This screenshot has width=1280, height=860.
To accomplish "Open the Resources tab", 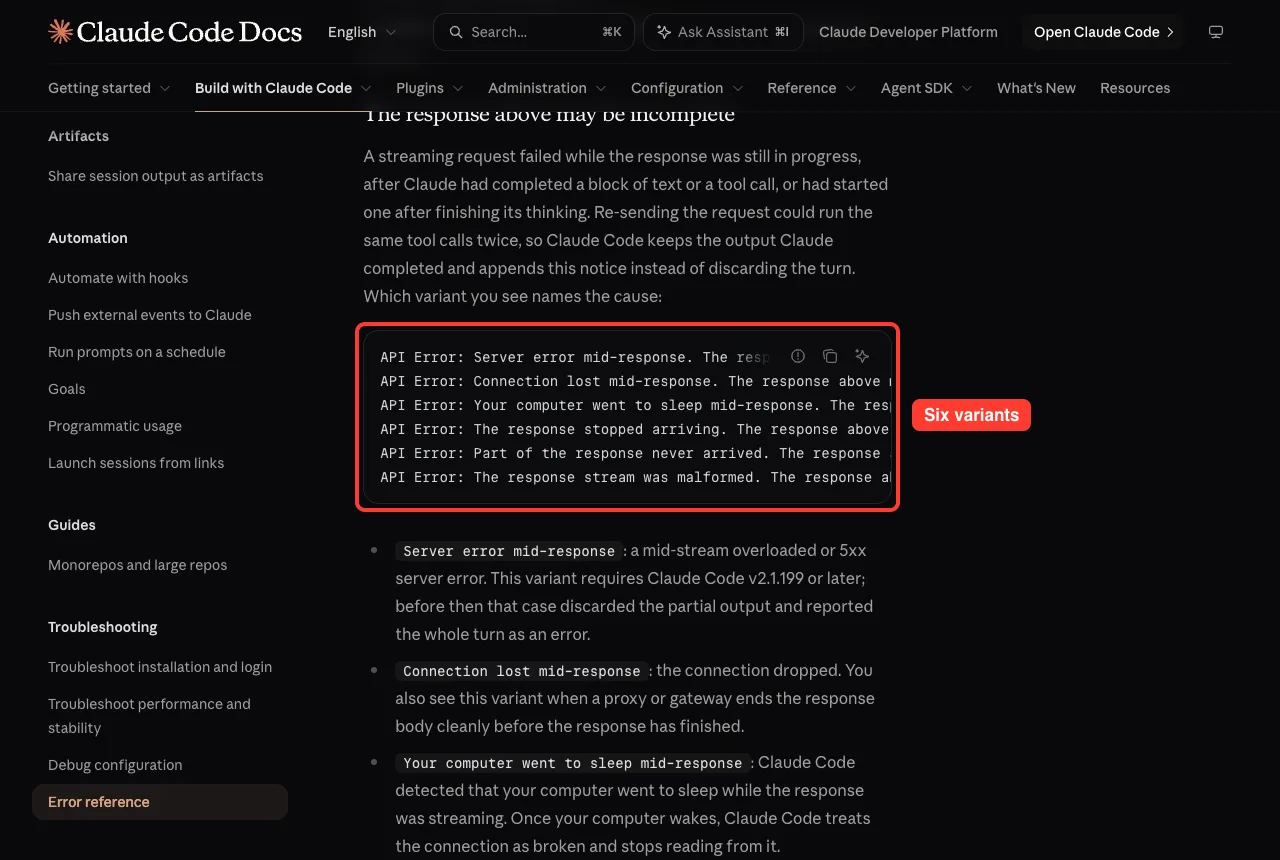I will point(1135,88).
